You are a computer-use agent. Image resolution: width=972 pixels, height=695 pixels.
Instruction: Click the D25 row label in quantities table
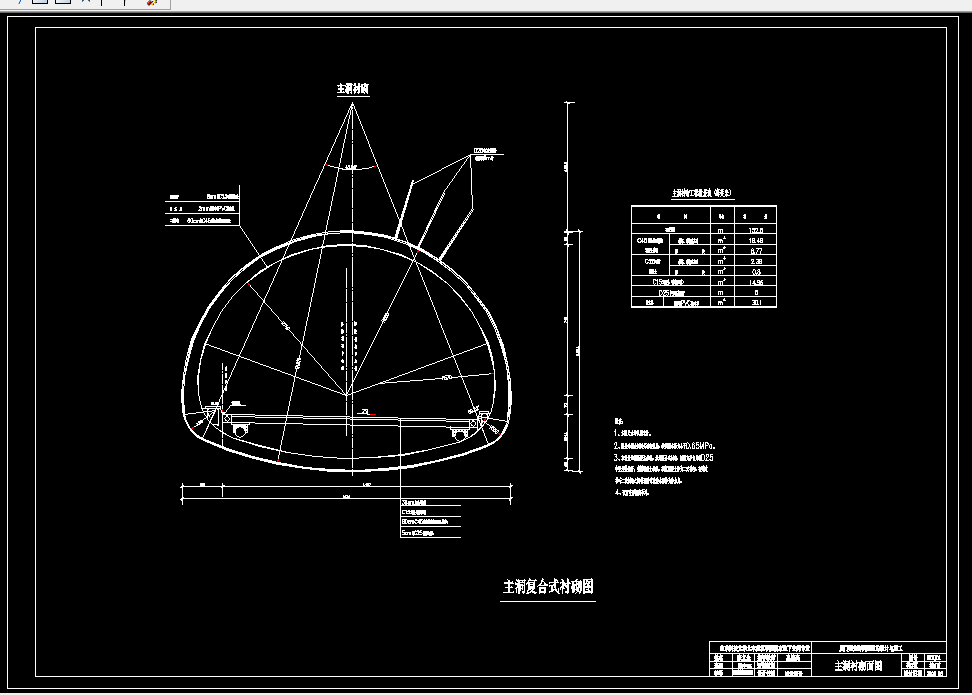671,293
